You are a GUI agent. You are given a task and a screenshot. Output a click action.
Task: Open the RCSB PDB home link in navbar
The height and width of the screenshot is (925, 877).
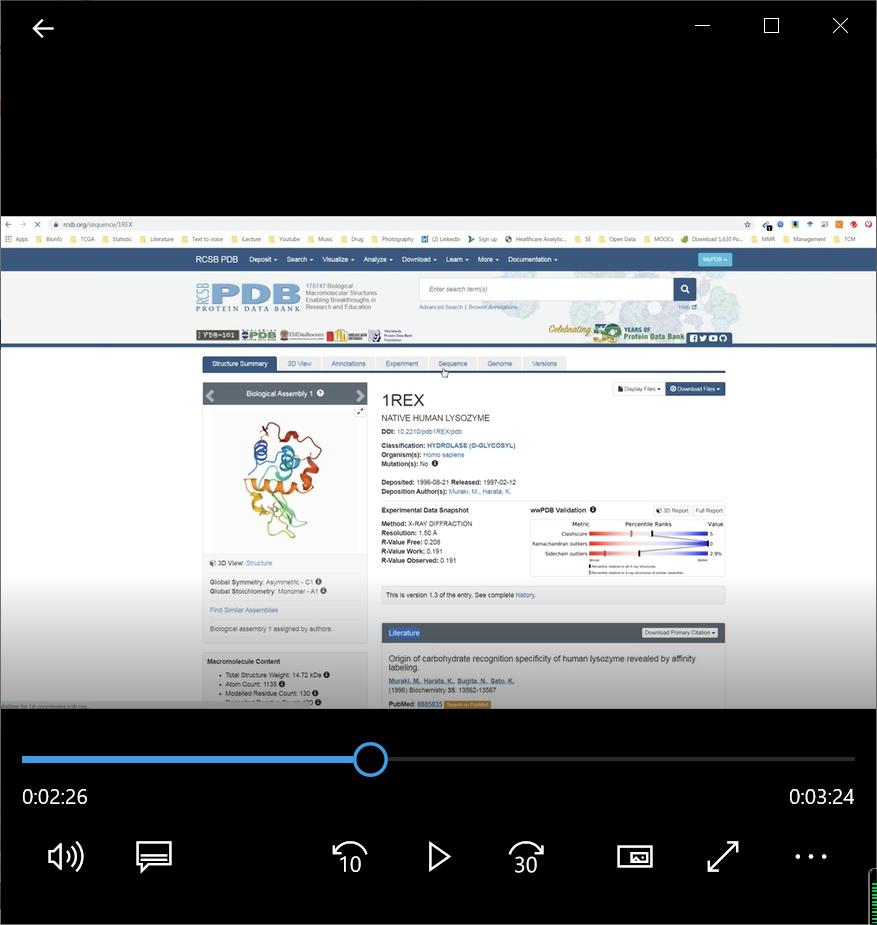pos(216,260)
